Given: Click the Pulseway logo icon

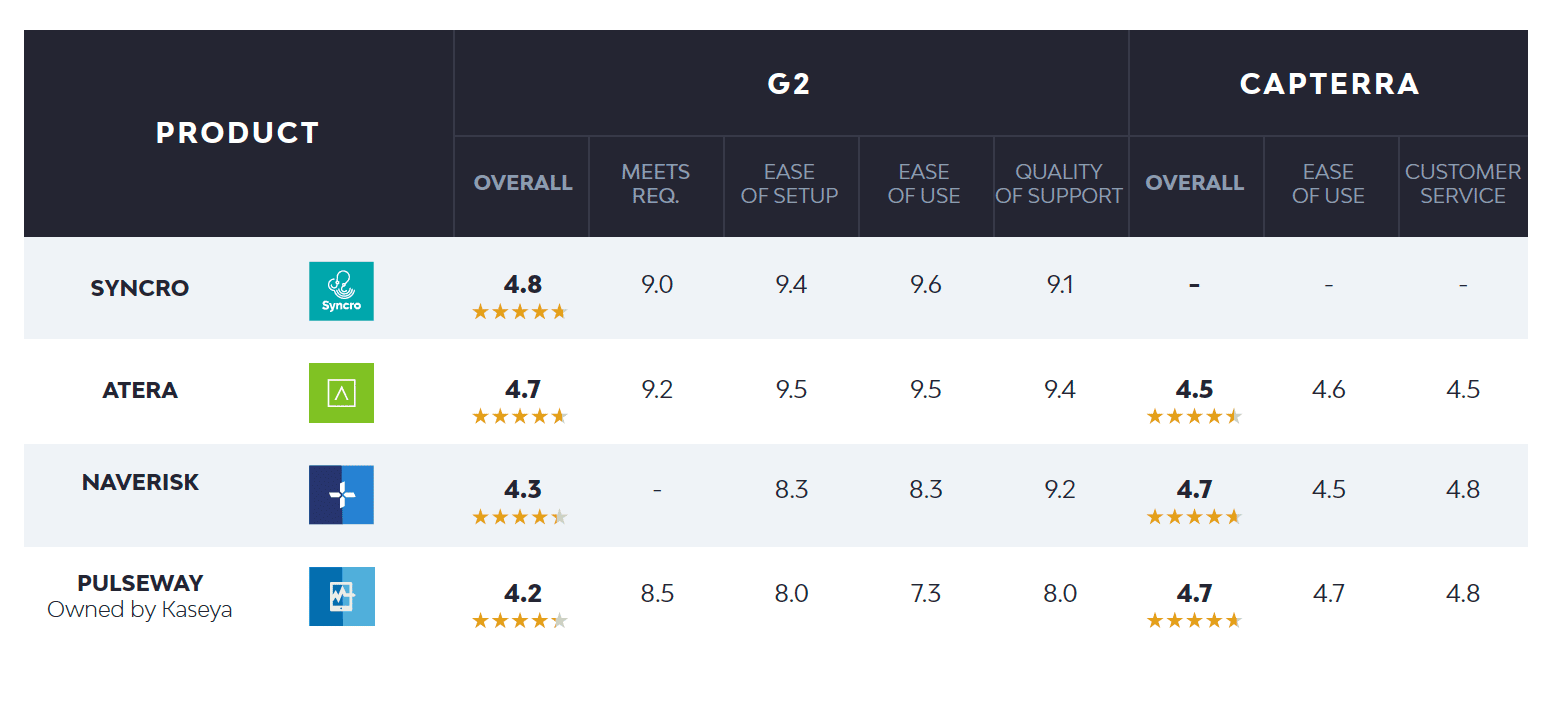Looking at the screenshot, I should tap(341, 596).
